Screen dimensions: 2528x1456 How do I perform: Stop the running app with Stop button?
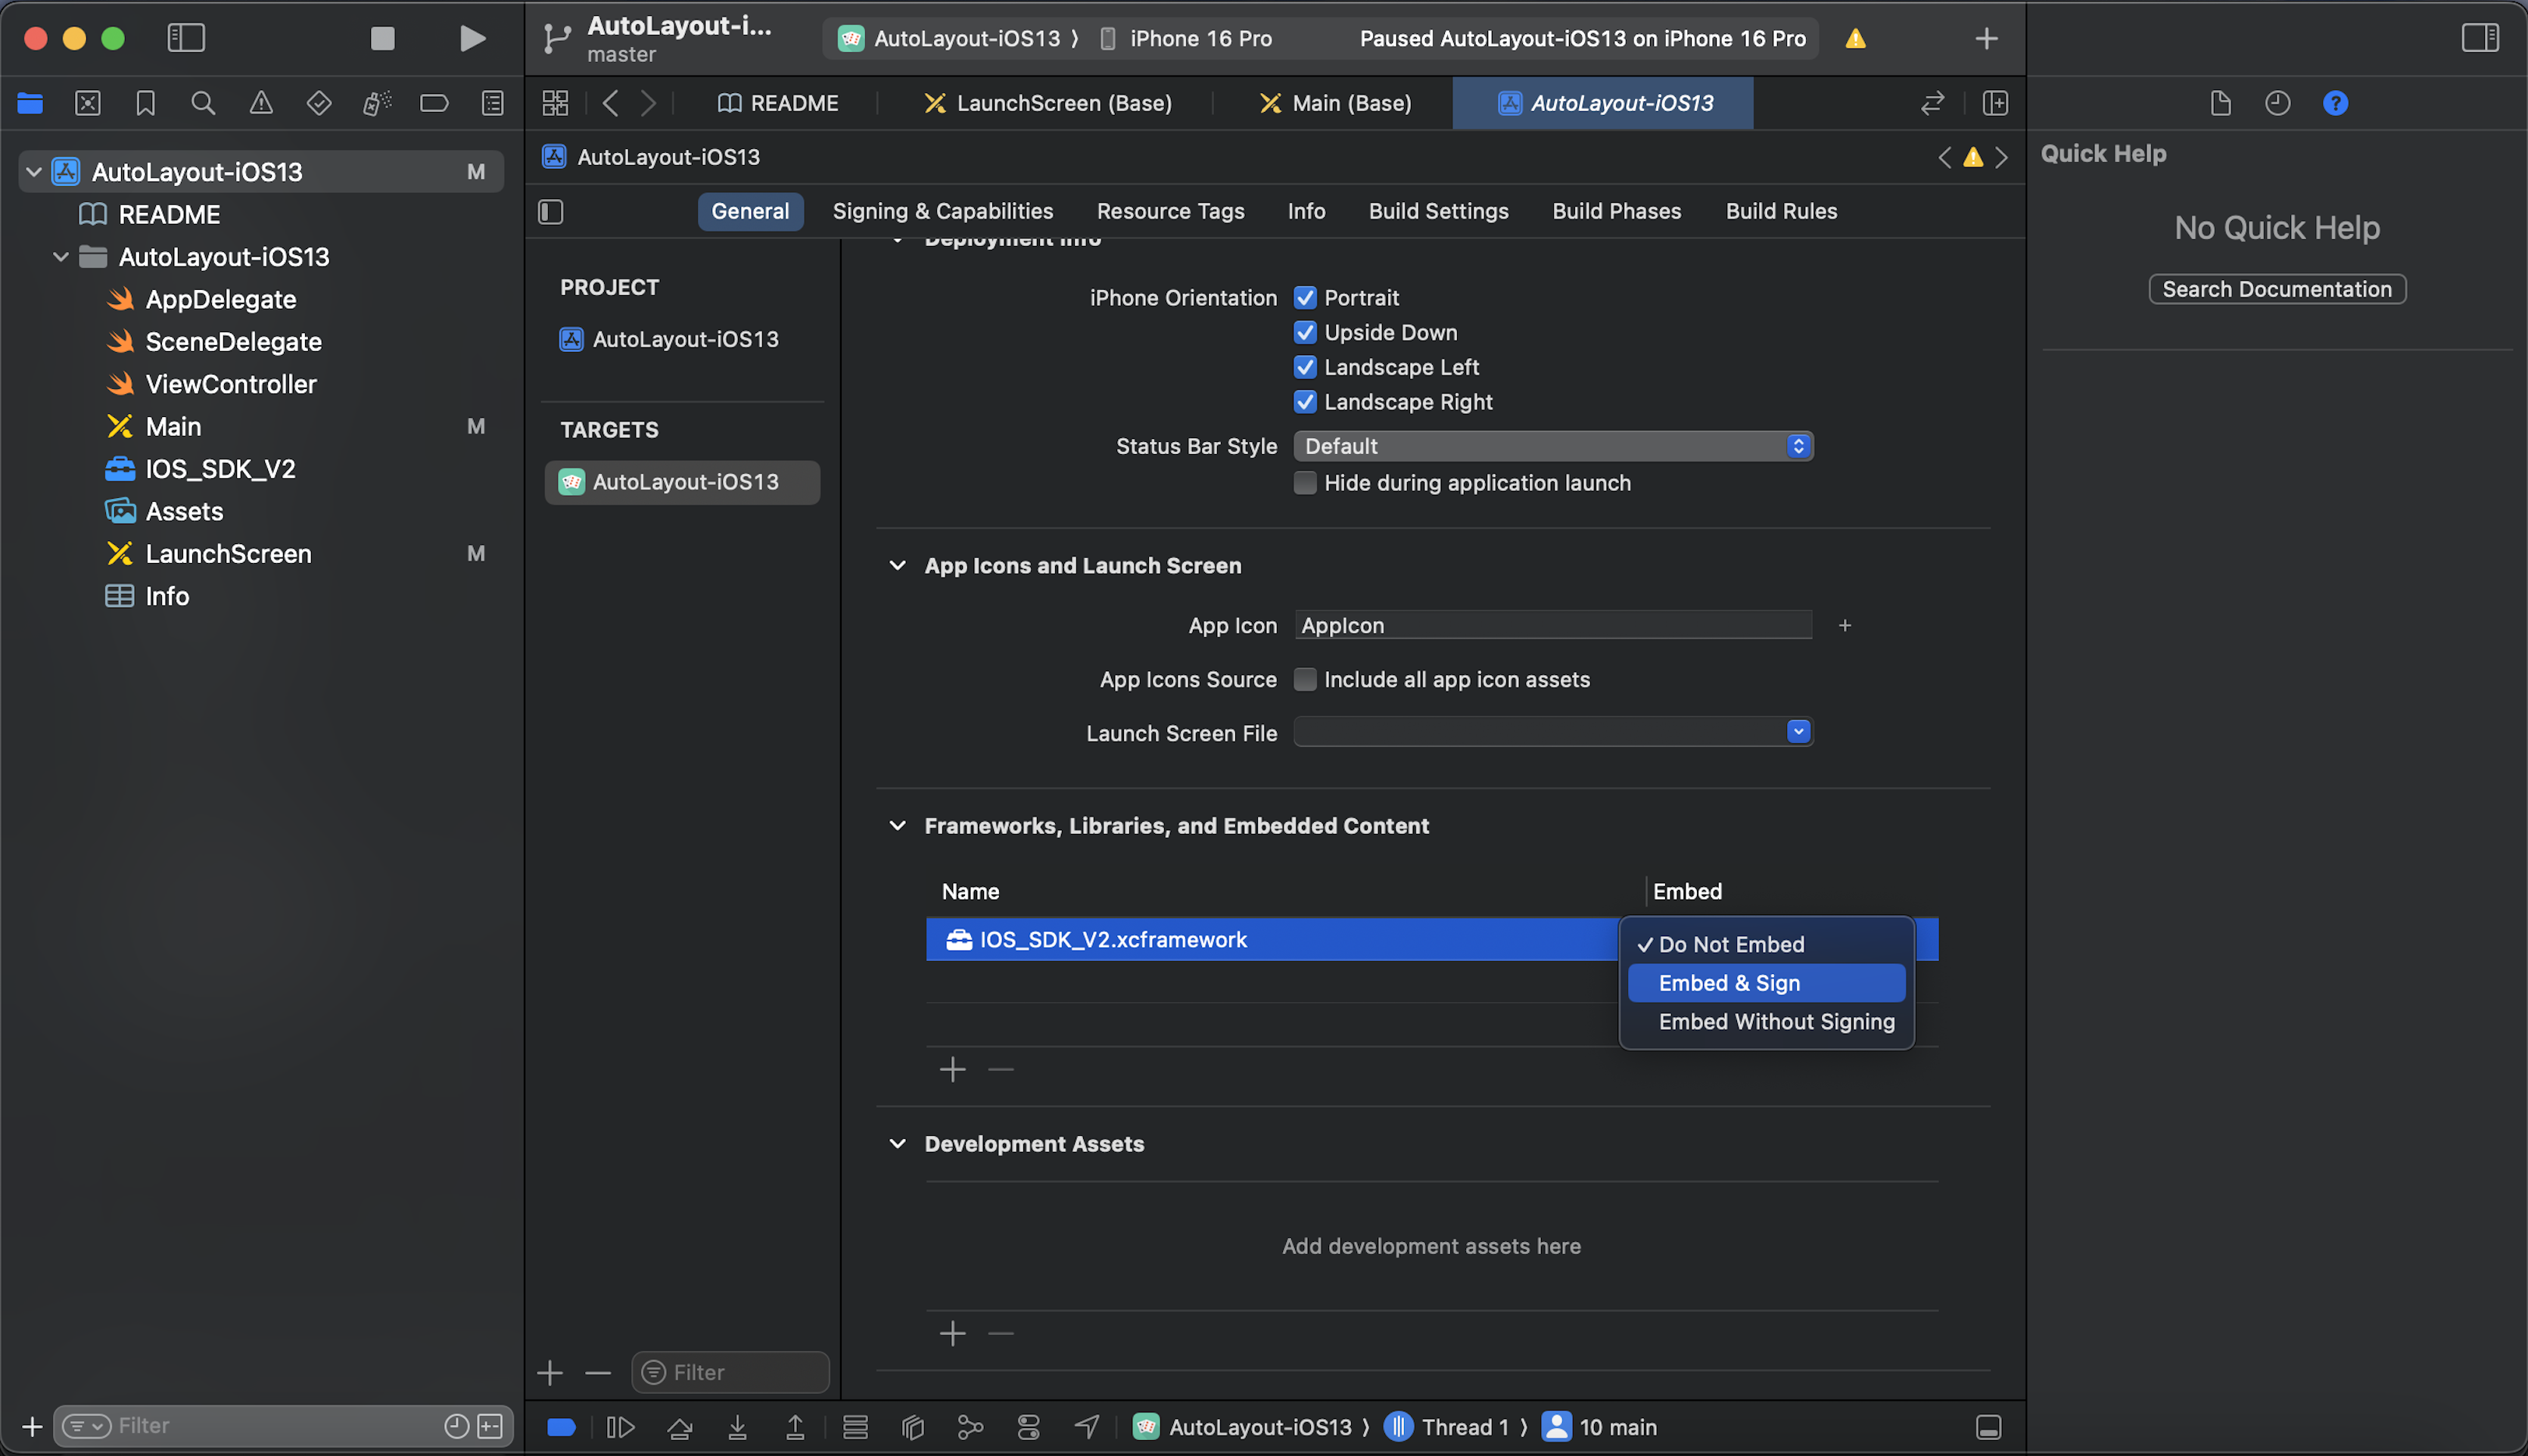382,38
